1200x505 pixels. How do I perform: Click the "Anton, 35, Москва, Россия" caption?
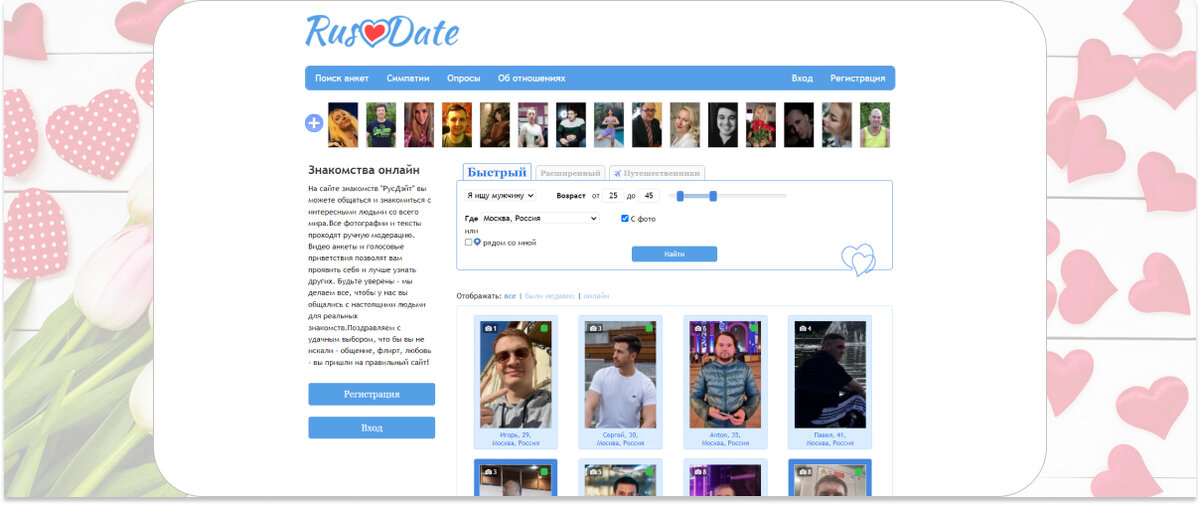click(725, 439)
